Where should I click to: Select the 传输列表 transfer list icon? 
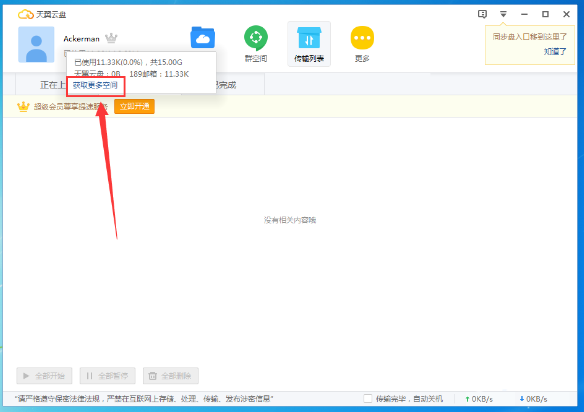pos(309,44)
